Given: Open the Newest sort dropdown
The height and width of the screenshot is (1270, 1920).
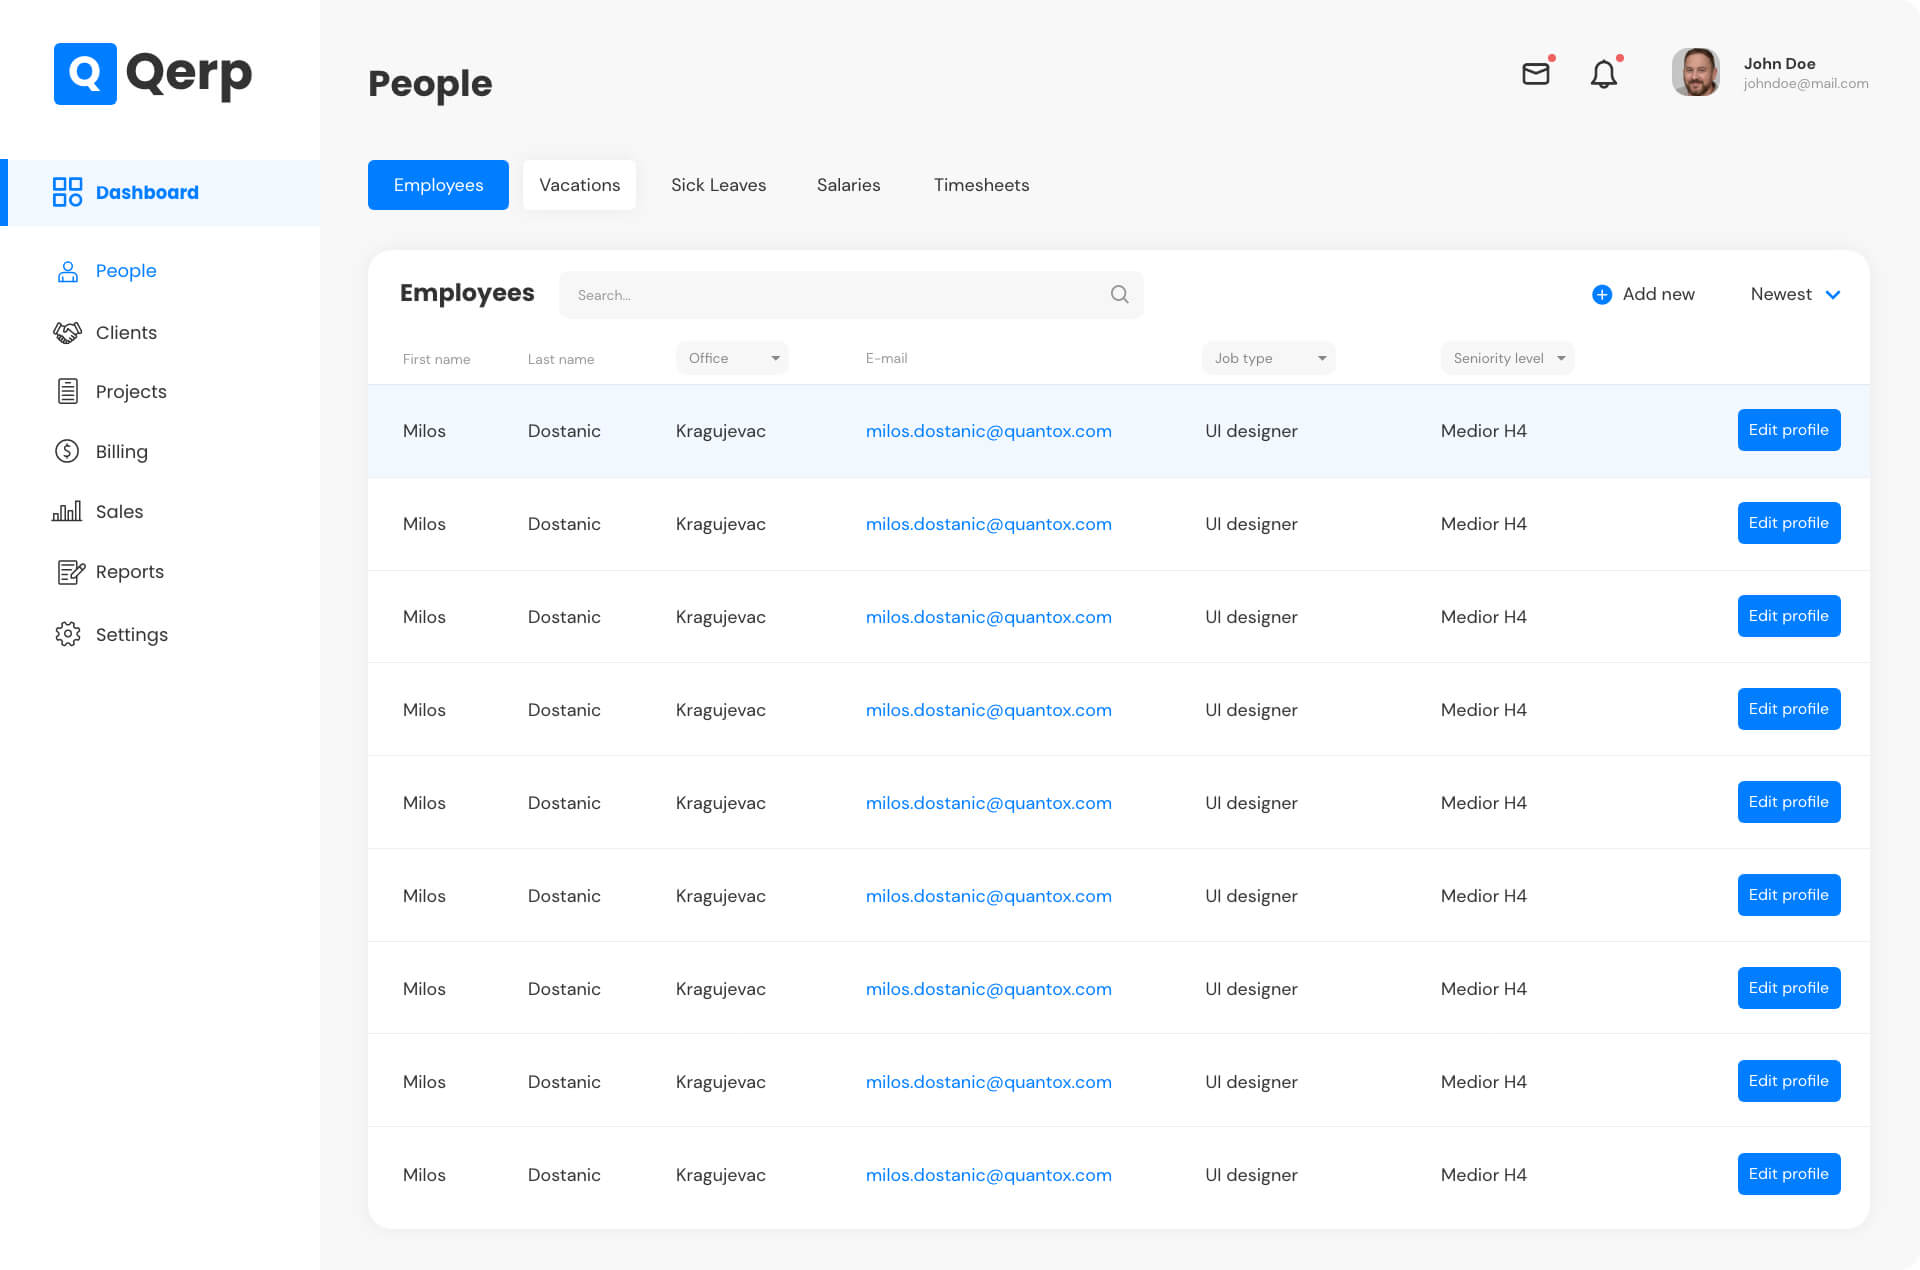Looking at the screenshot, I should click(x=1795, y=295).
